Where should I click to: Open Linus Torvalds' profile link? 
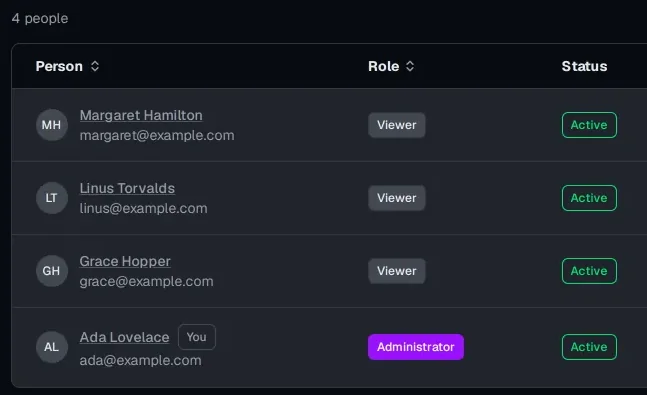pyautogui.click(x=127, y=188)
